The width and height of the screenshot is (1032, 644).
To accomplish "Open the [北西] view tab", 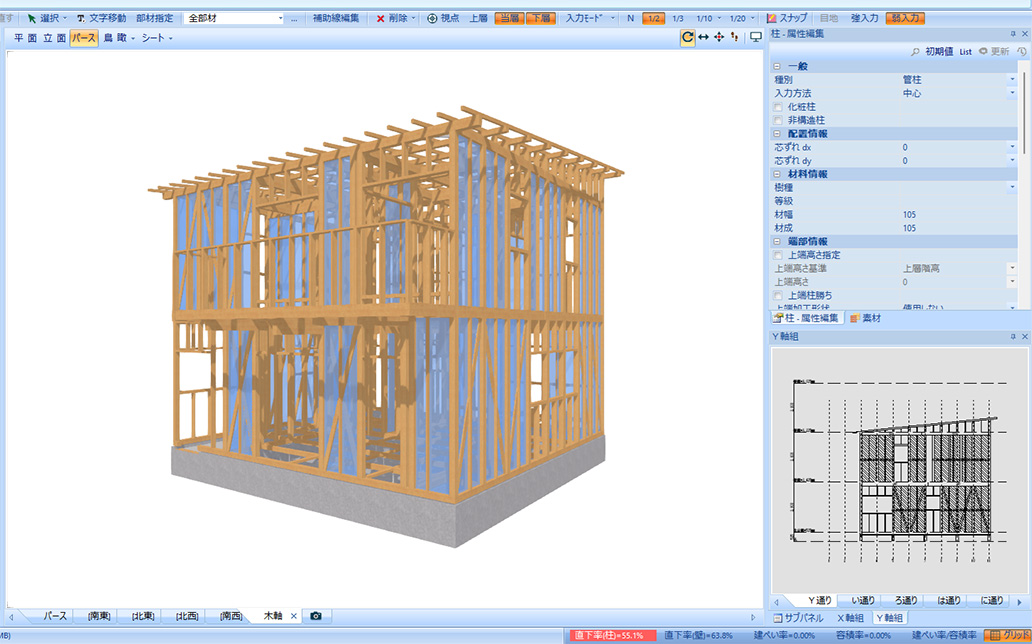I will [187, 616].
